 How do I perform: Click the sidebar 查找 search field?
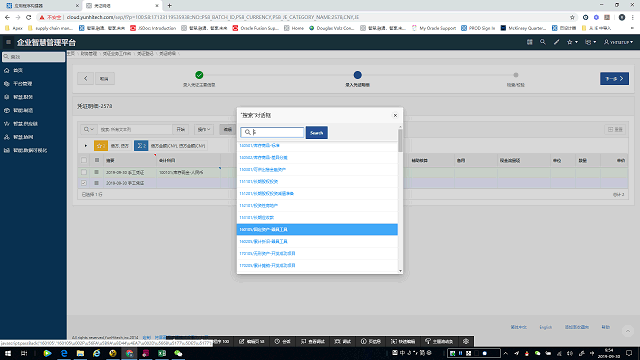[33, 57]
